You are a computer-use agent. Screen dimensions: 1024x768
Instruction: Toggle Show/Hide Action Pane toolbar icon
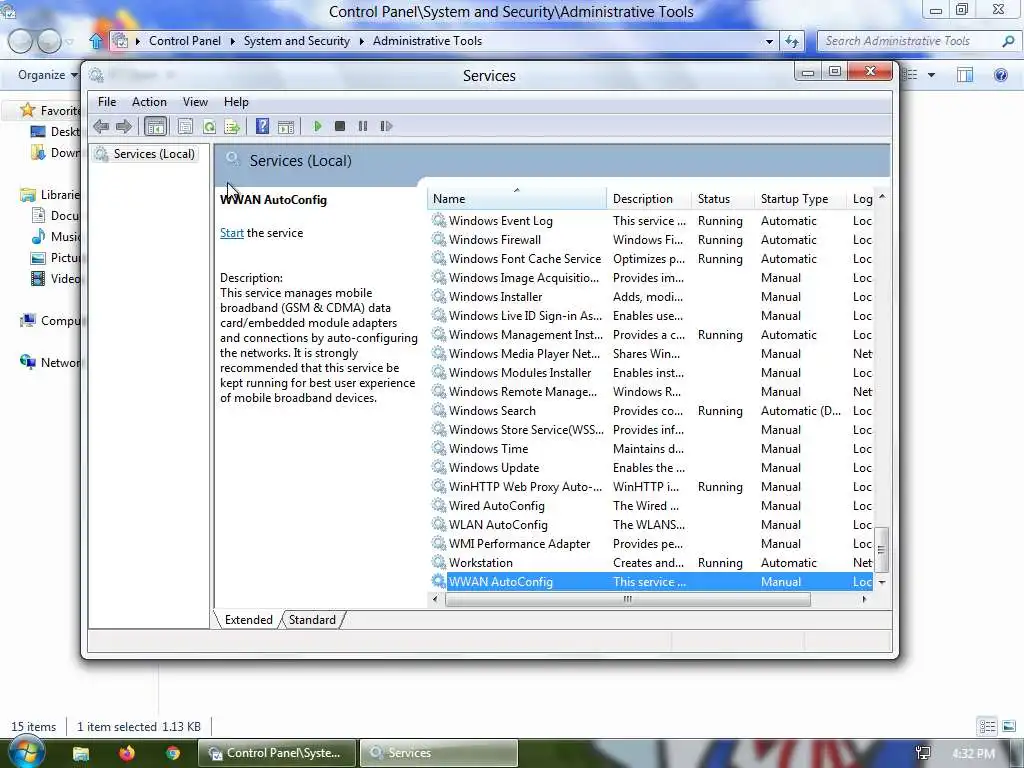(285, 126)
